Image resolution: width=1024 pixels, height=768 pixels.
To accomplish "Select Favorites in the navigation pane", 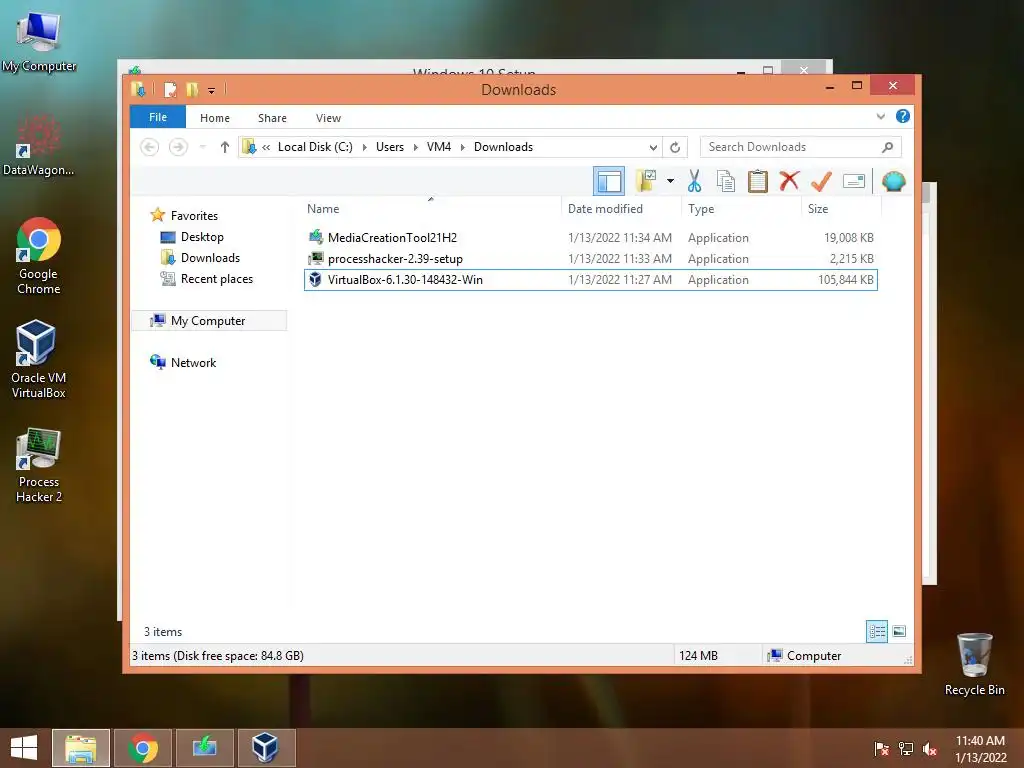I will click(x=194, y=216).
